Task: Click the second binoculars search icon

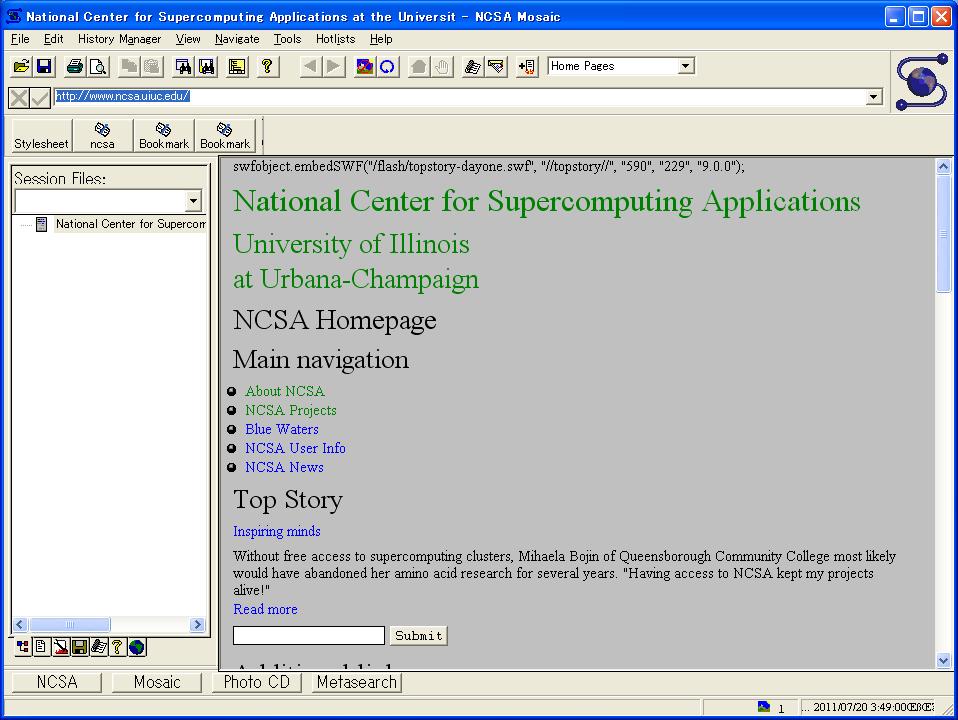Action: pyautogui.click(x=207, y=66)
